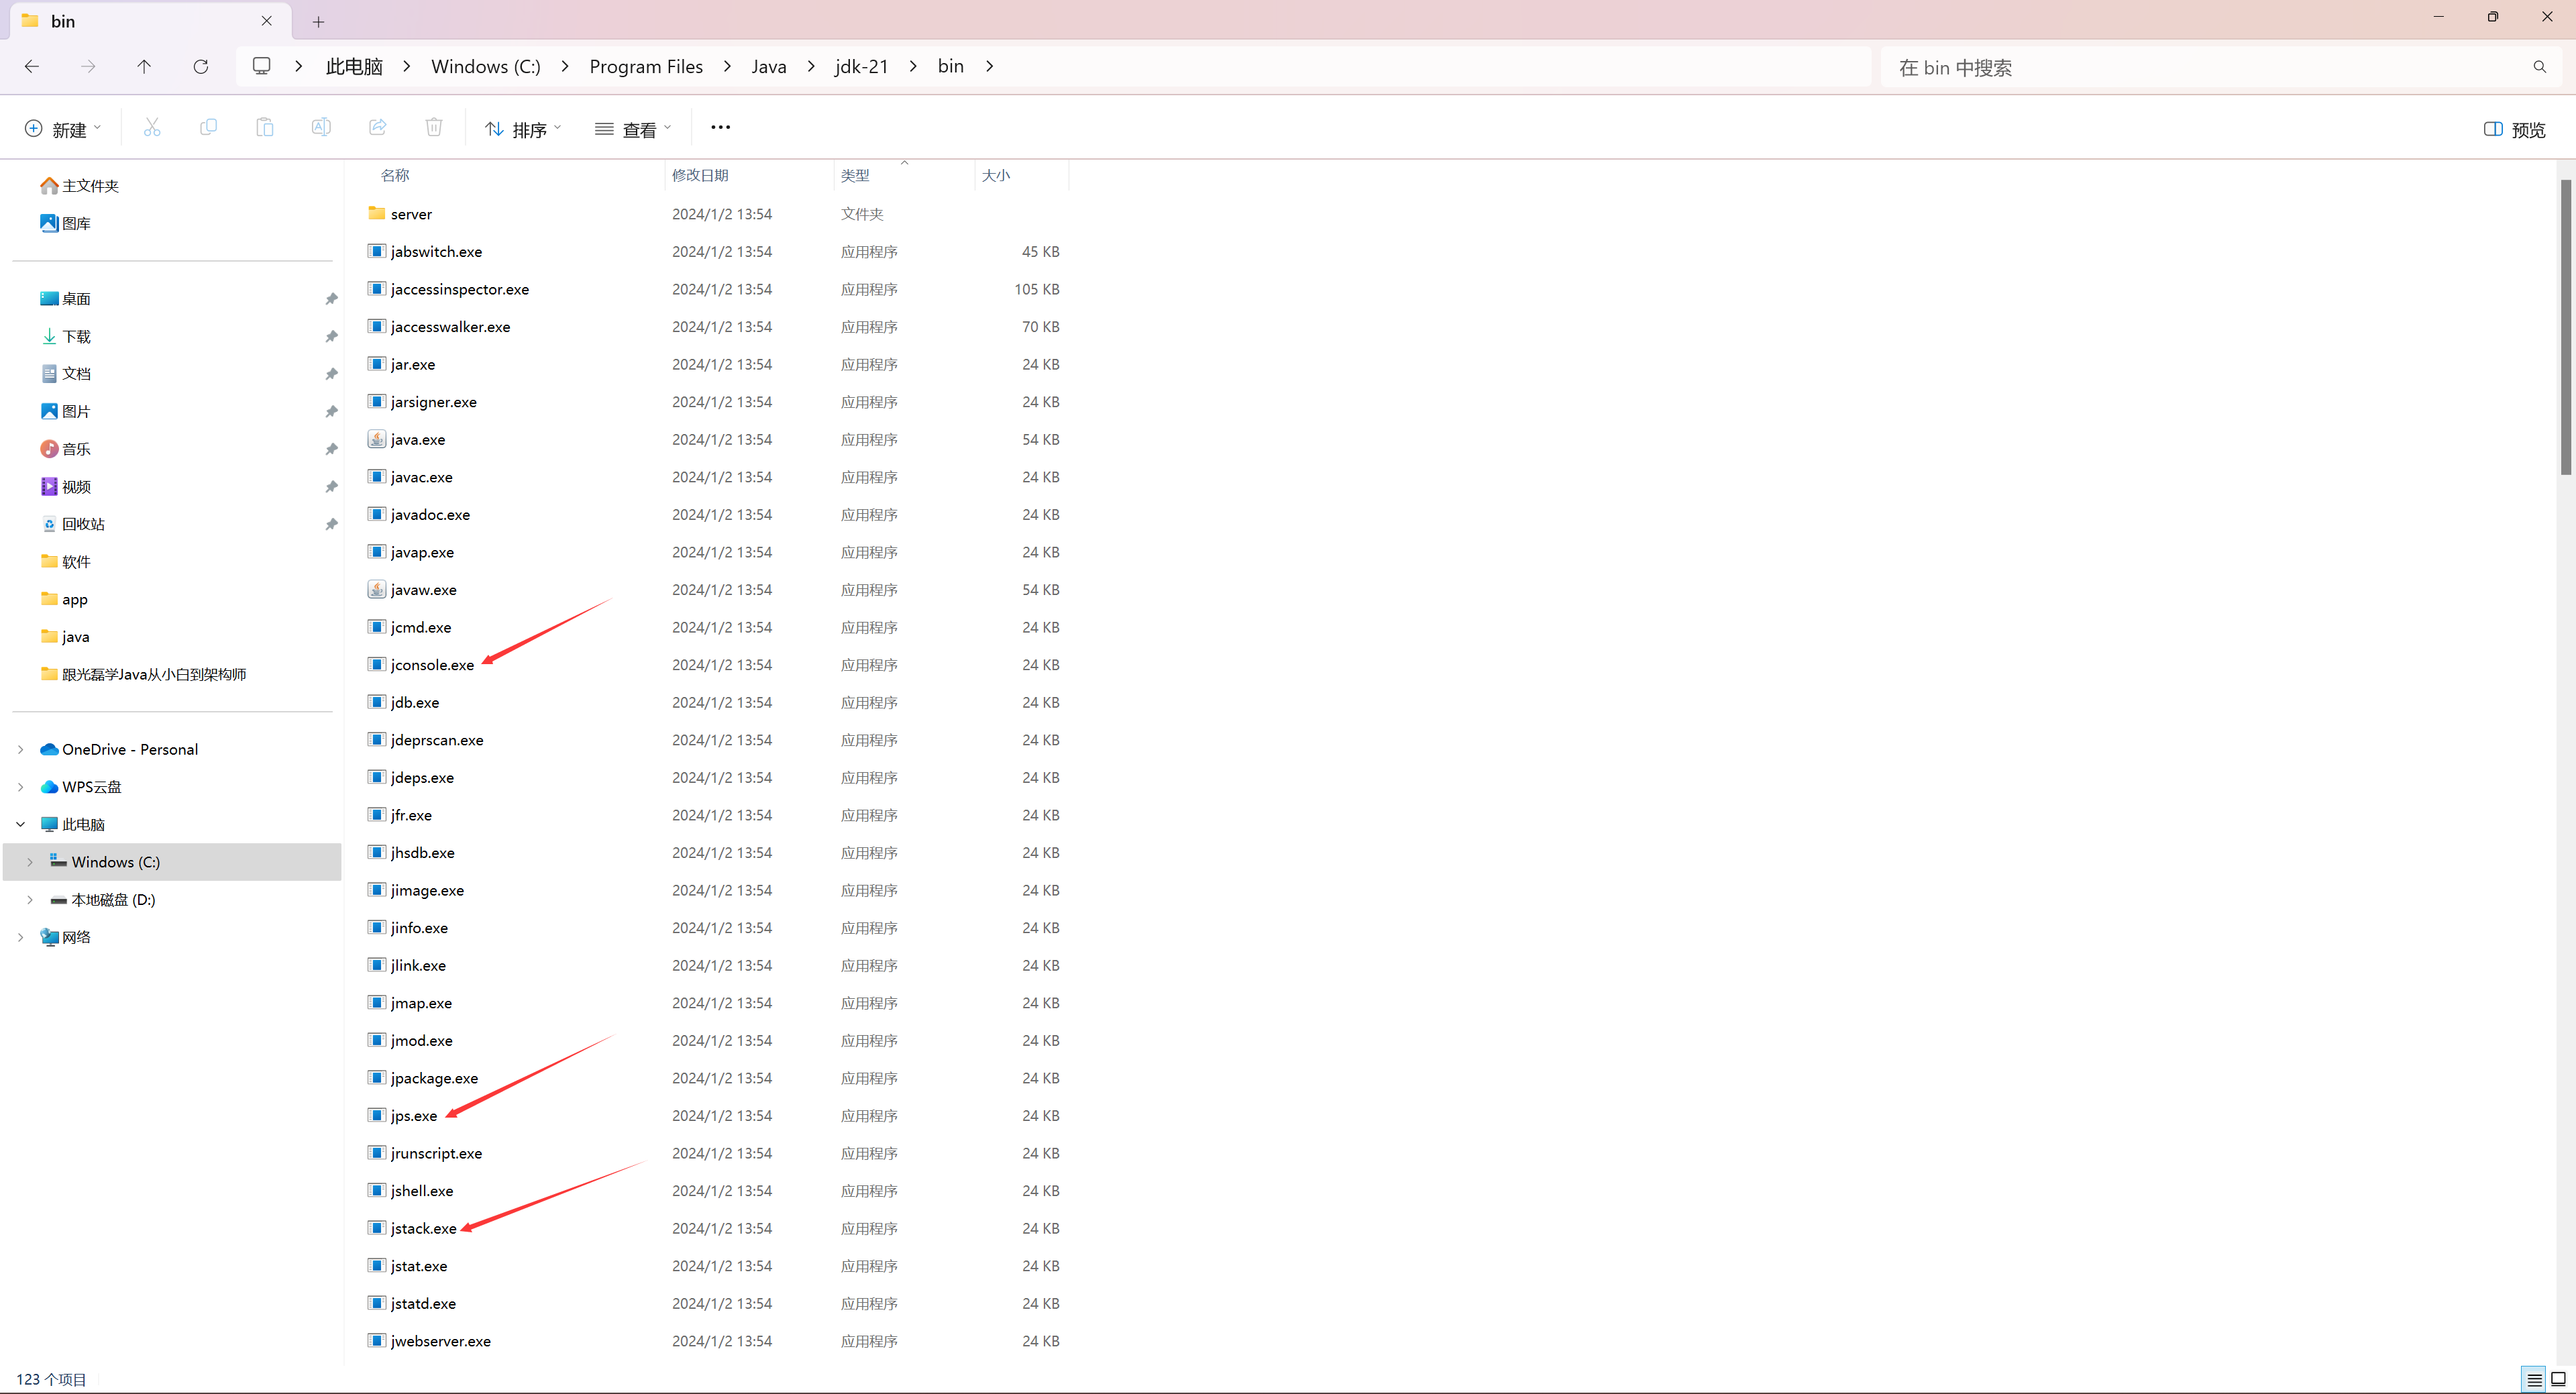Click the Rename toolbar icon

[x=321, y=127]
